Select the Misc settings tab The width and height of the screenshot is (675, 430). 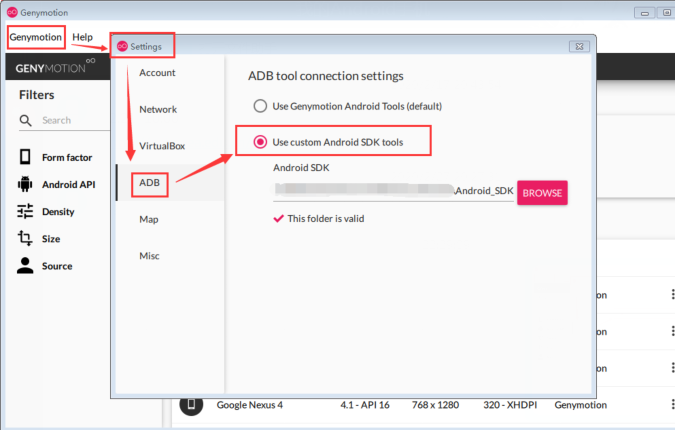click(149, 256)
